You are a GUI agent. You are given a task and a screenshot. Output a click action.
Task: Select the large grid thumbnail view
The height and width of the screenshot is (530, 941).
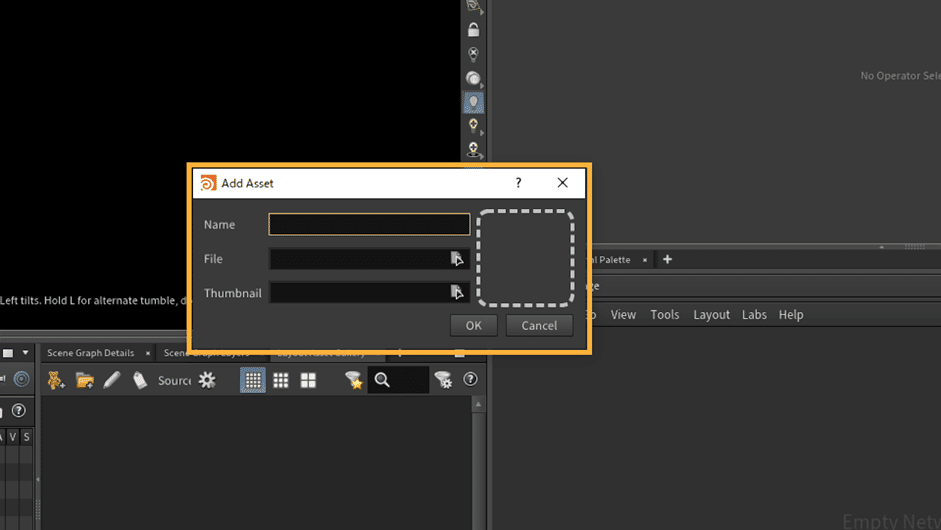coord(308,380)
